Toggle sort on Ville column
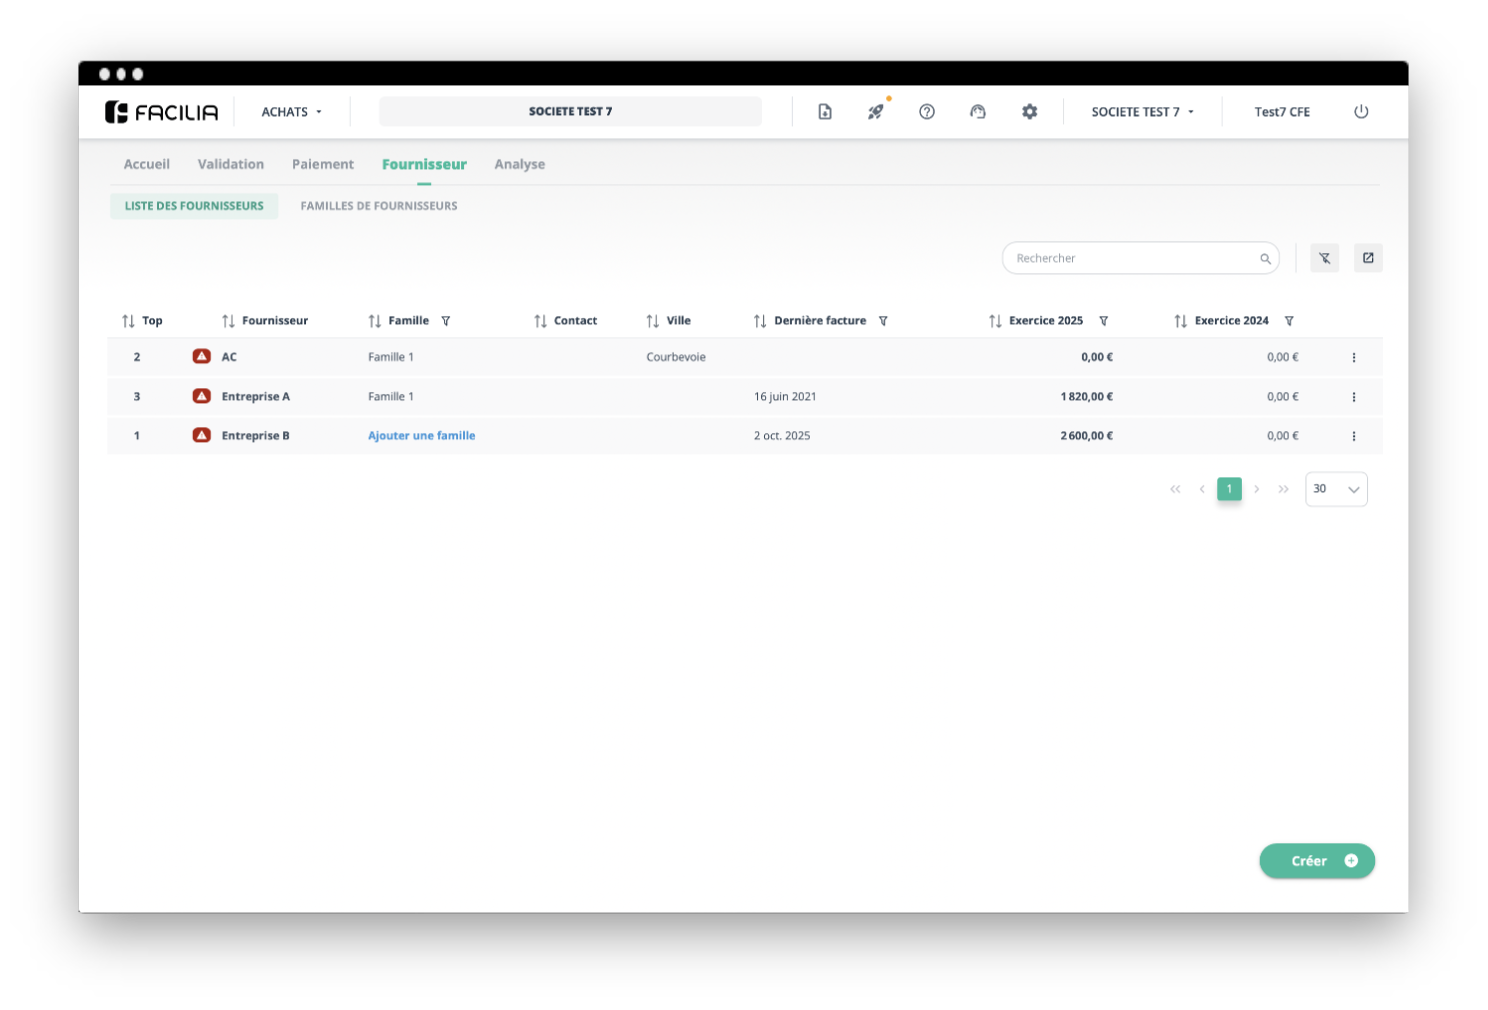1488x1010 pixels. pos(653,321)
